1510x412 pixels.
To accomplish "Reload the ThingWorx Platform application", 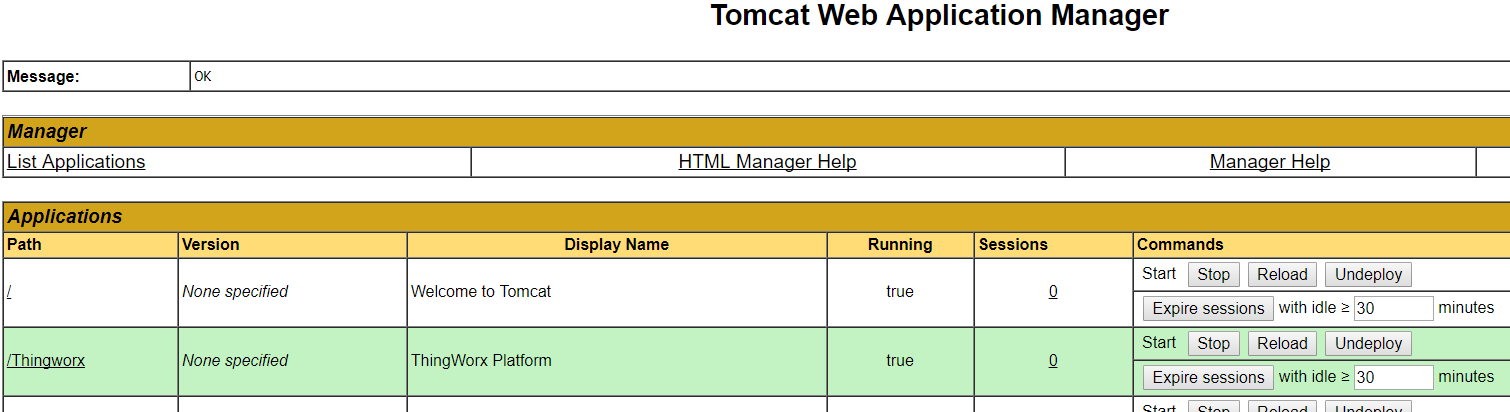I will point(1282,343).
